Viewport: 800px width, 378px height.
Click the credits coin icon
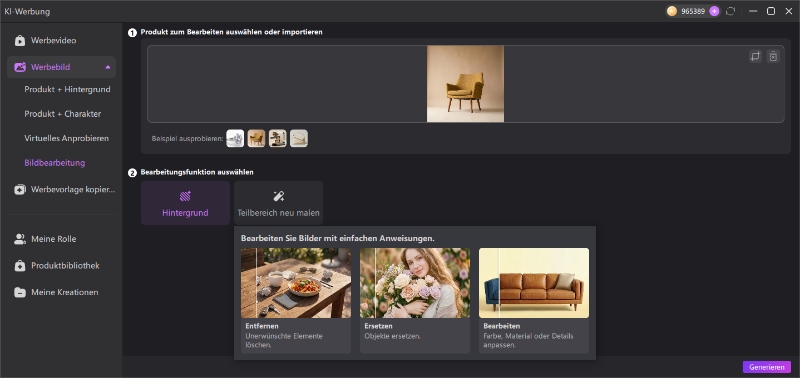pyautogui.click(x=672, y=11)
